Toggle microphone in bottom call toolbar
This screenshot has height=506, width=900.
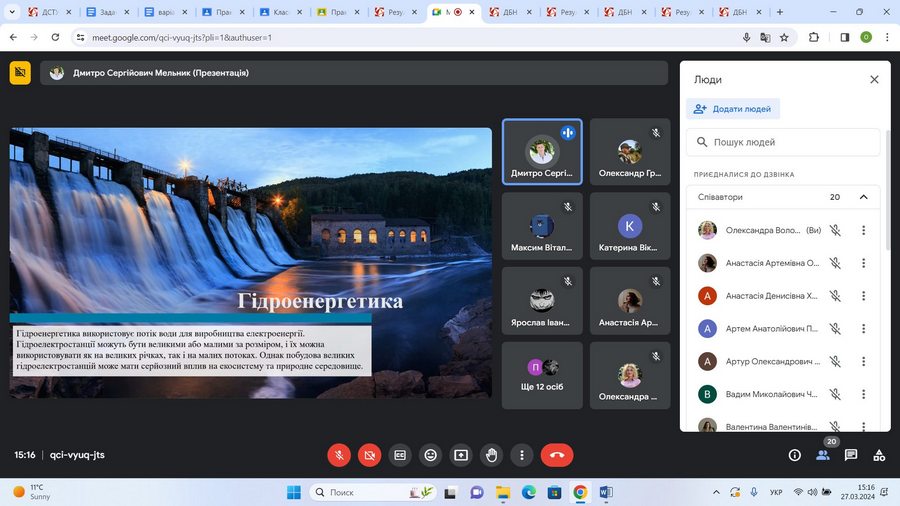coord(339,455)
